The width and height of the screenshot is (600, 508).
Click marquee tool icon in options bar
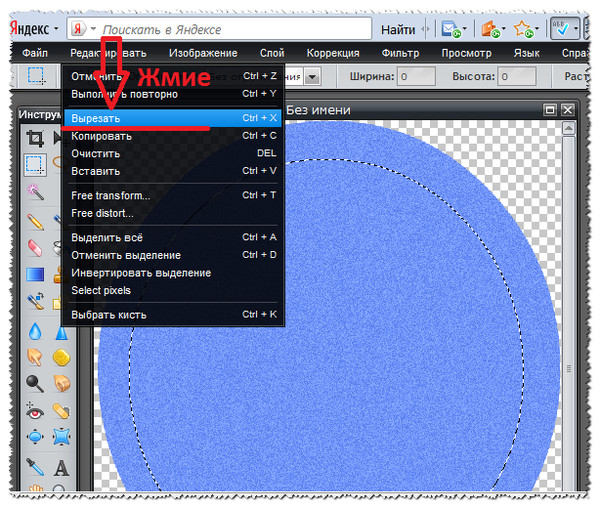pyautogui.click(x=36, y=75)
